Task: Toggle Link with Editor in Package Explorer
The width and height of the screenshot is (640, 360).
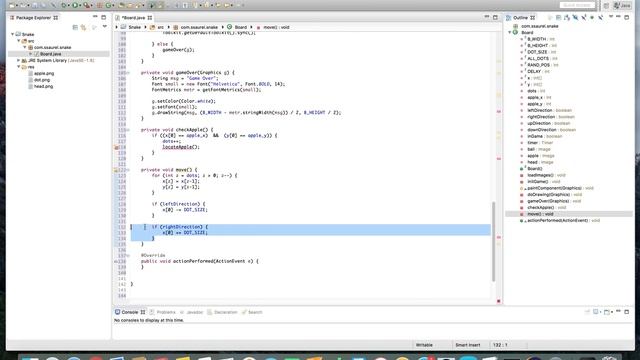Action: pyautogui.click(x=84, y=27)
